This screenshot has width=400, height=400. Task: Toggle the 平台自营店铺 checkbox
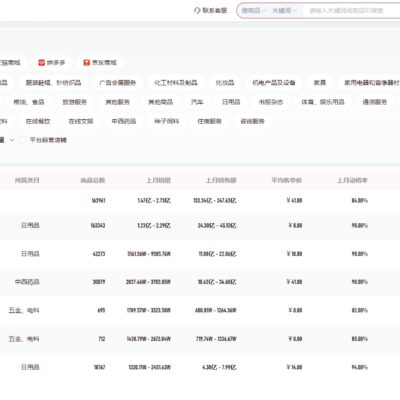pyautogui.click(x=22, y=140)
